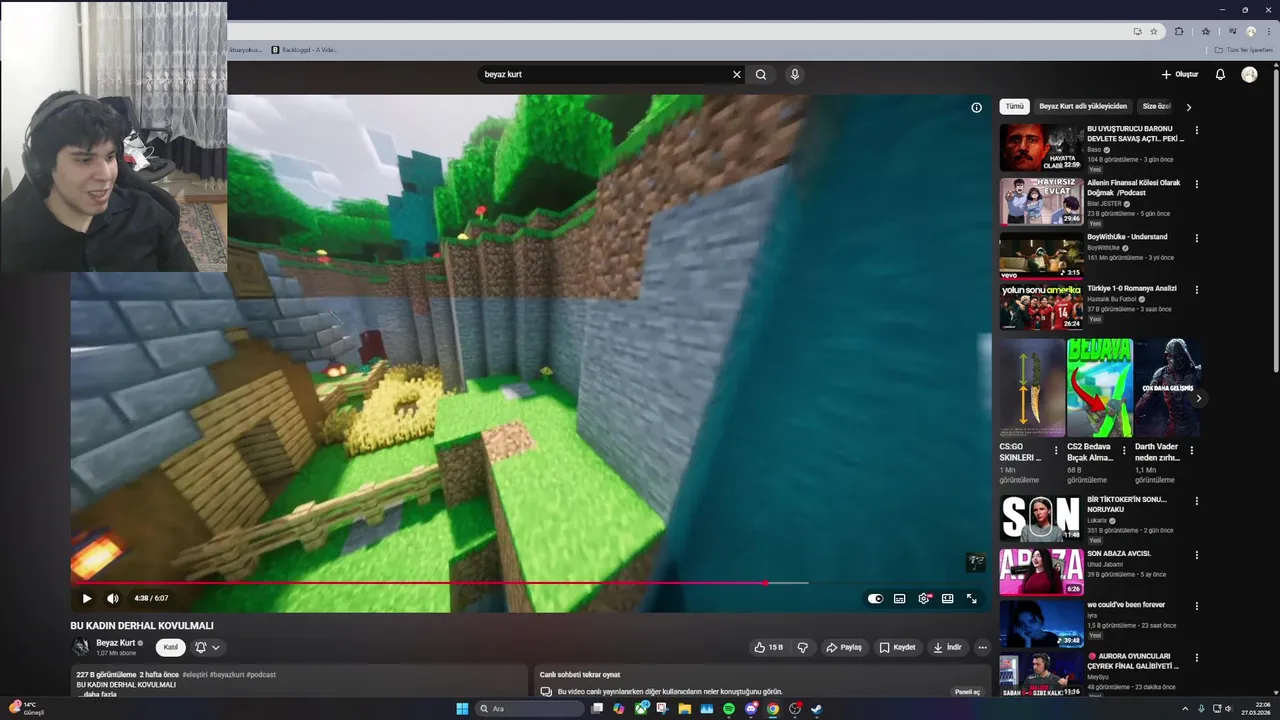Play the paused YouTube video
Viewport: 1280px width, 720px height.
click(87, 598)
